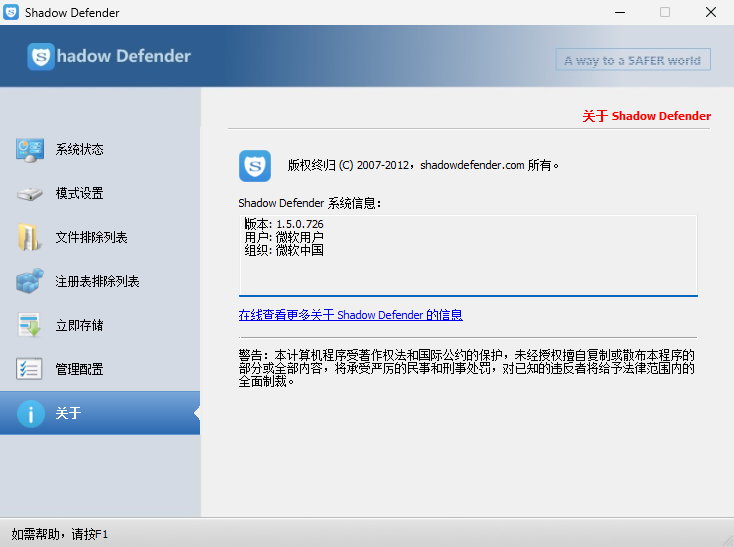Click the 模式设置 disk drive icon
Viewport: 734px width, 547px height.
pyautogui.click(x=30, y=194)
